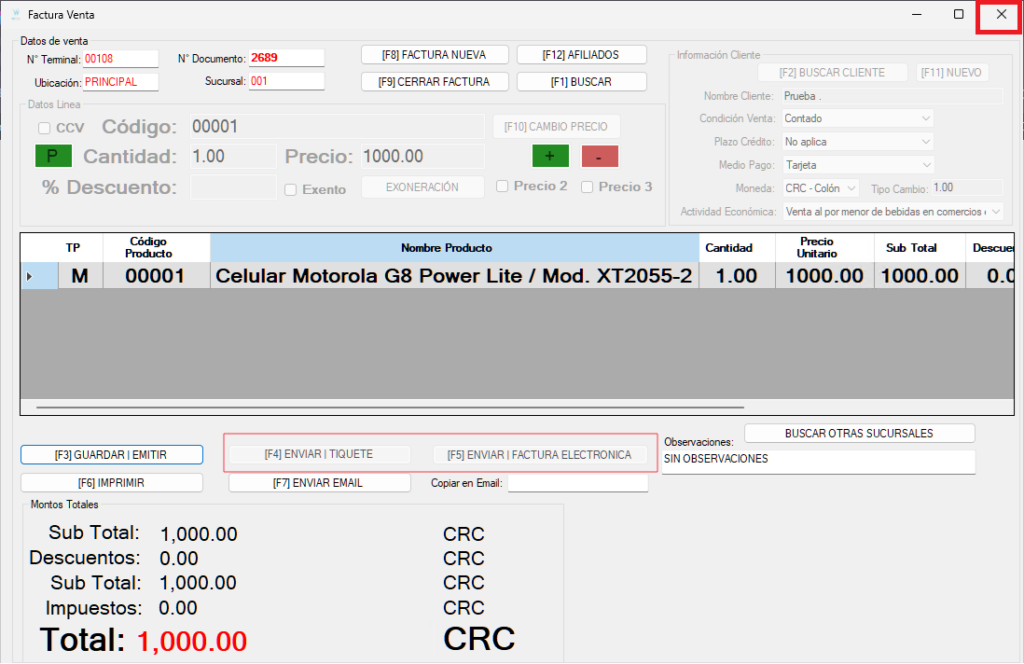The height and width of the screenshot is (664, 1024).
Task: Click the red minus remove-line button
Action: [600, 156]
